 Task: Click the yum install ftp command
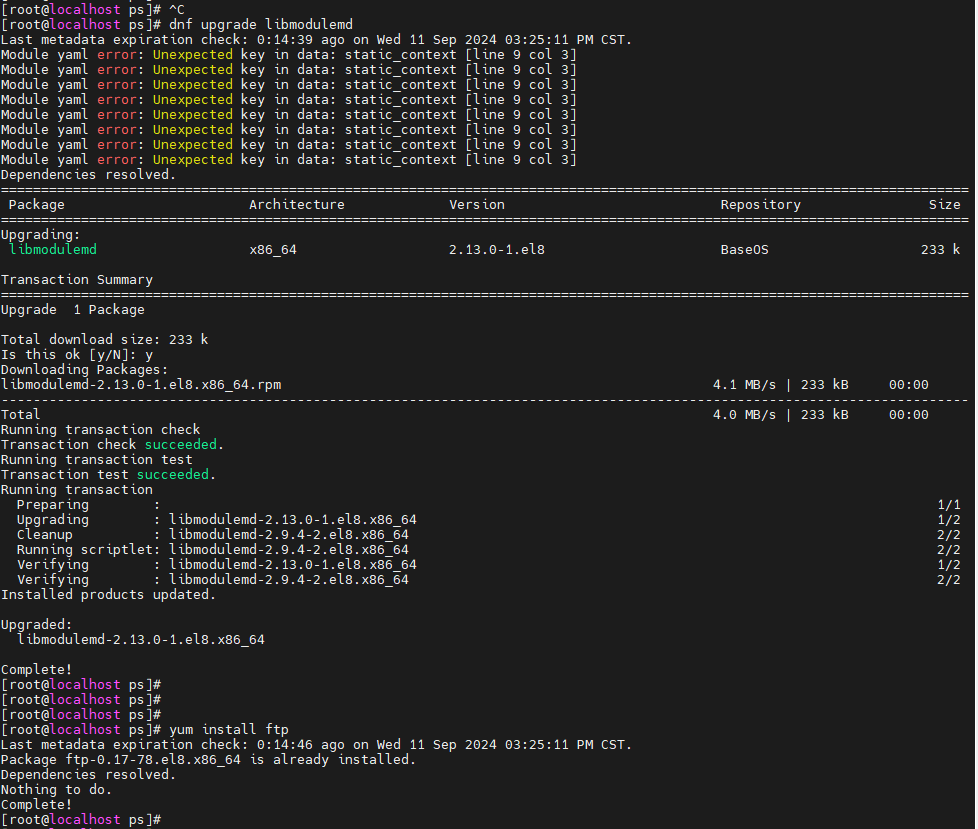coord(229,729)
